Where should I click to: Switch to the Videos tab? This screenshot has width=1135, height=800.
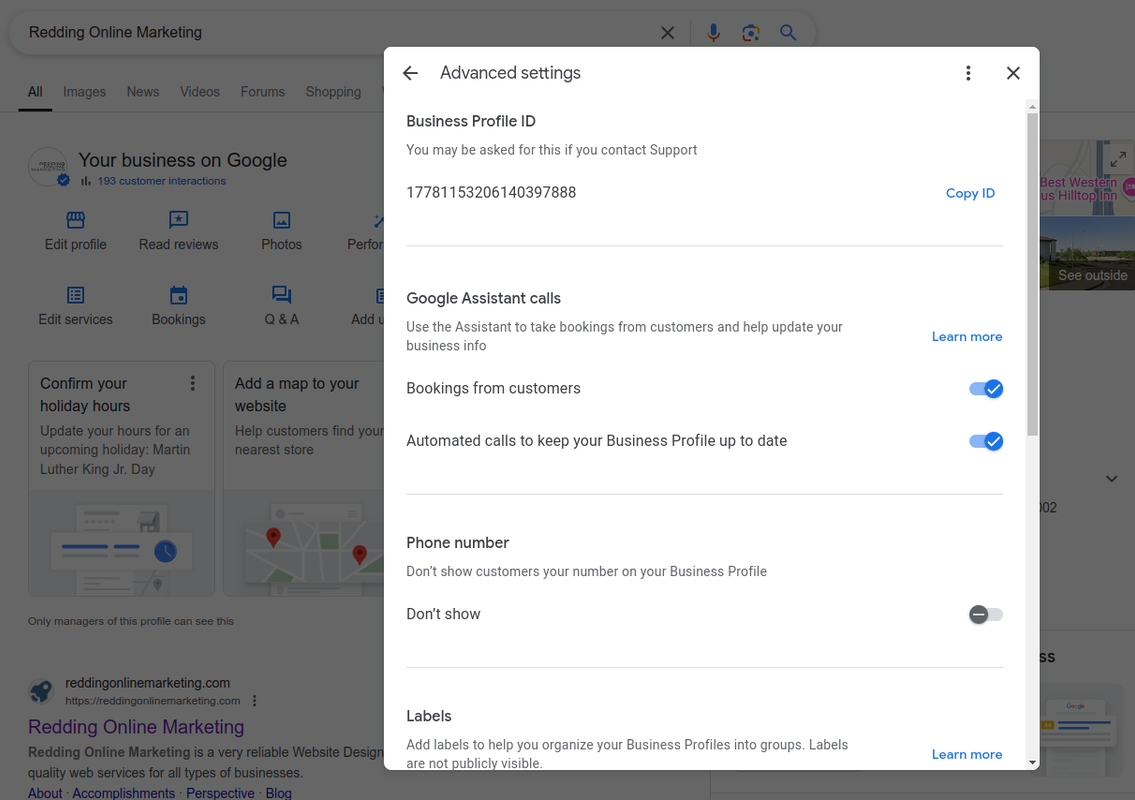200,92
